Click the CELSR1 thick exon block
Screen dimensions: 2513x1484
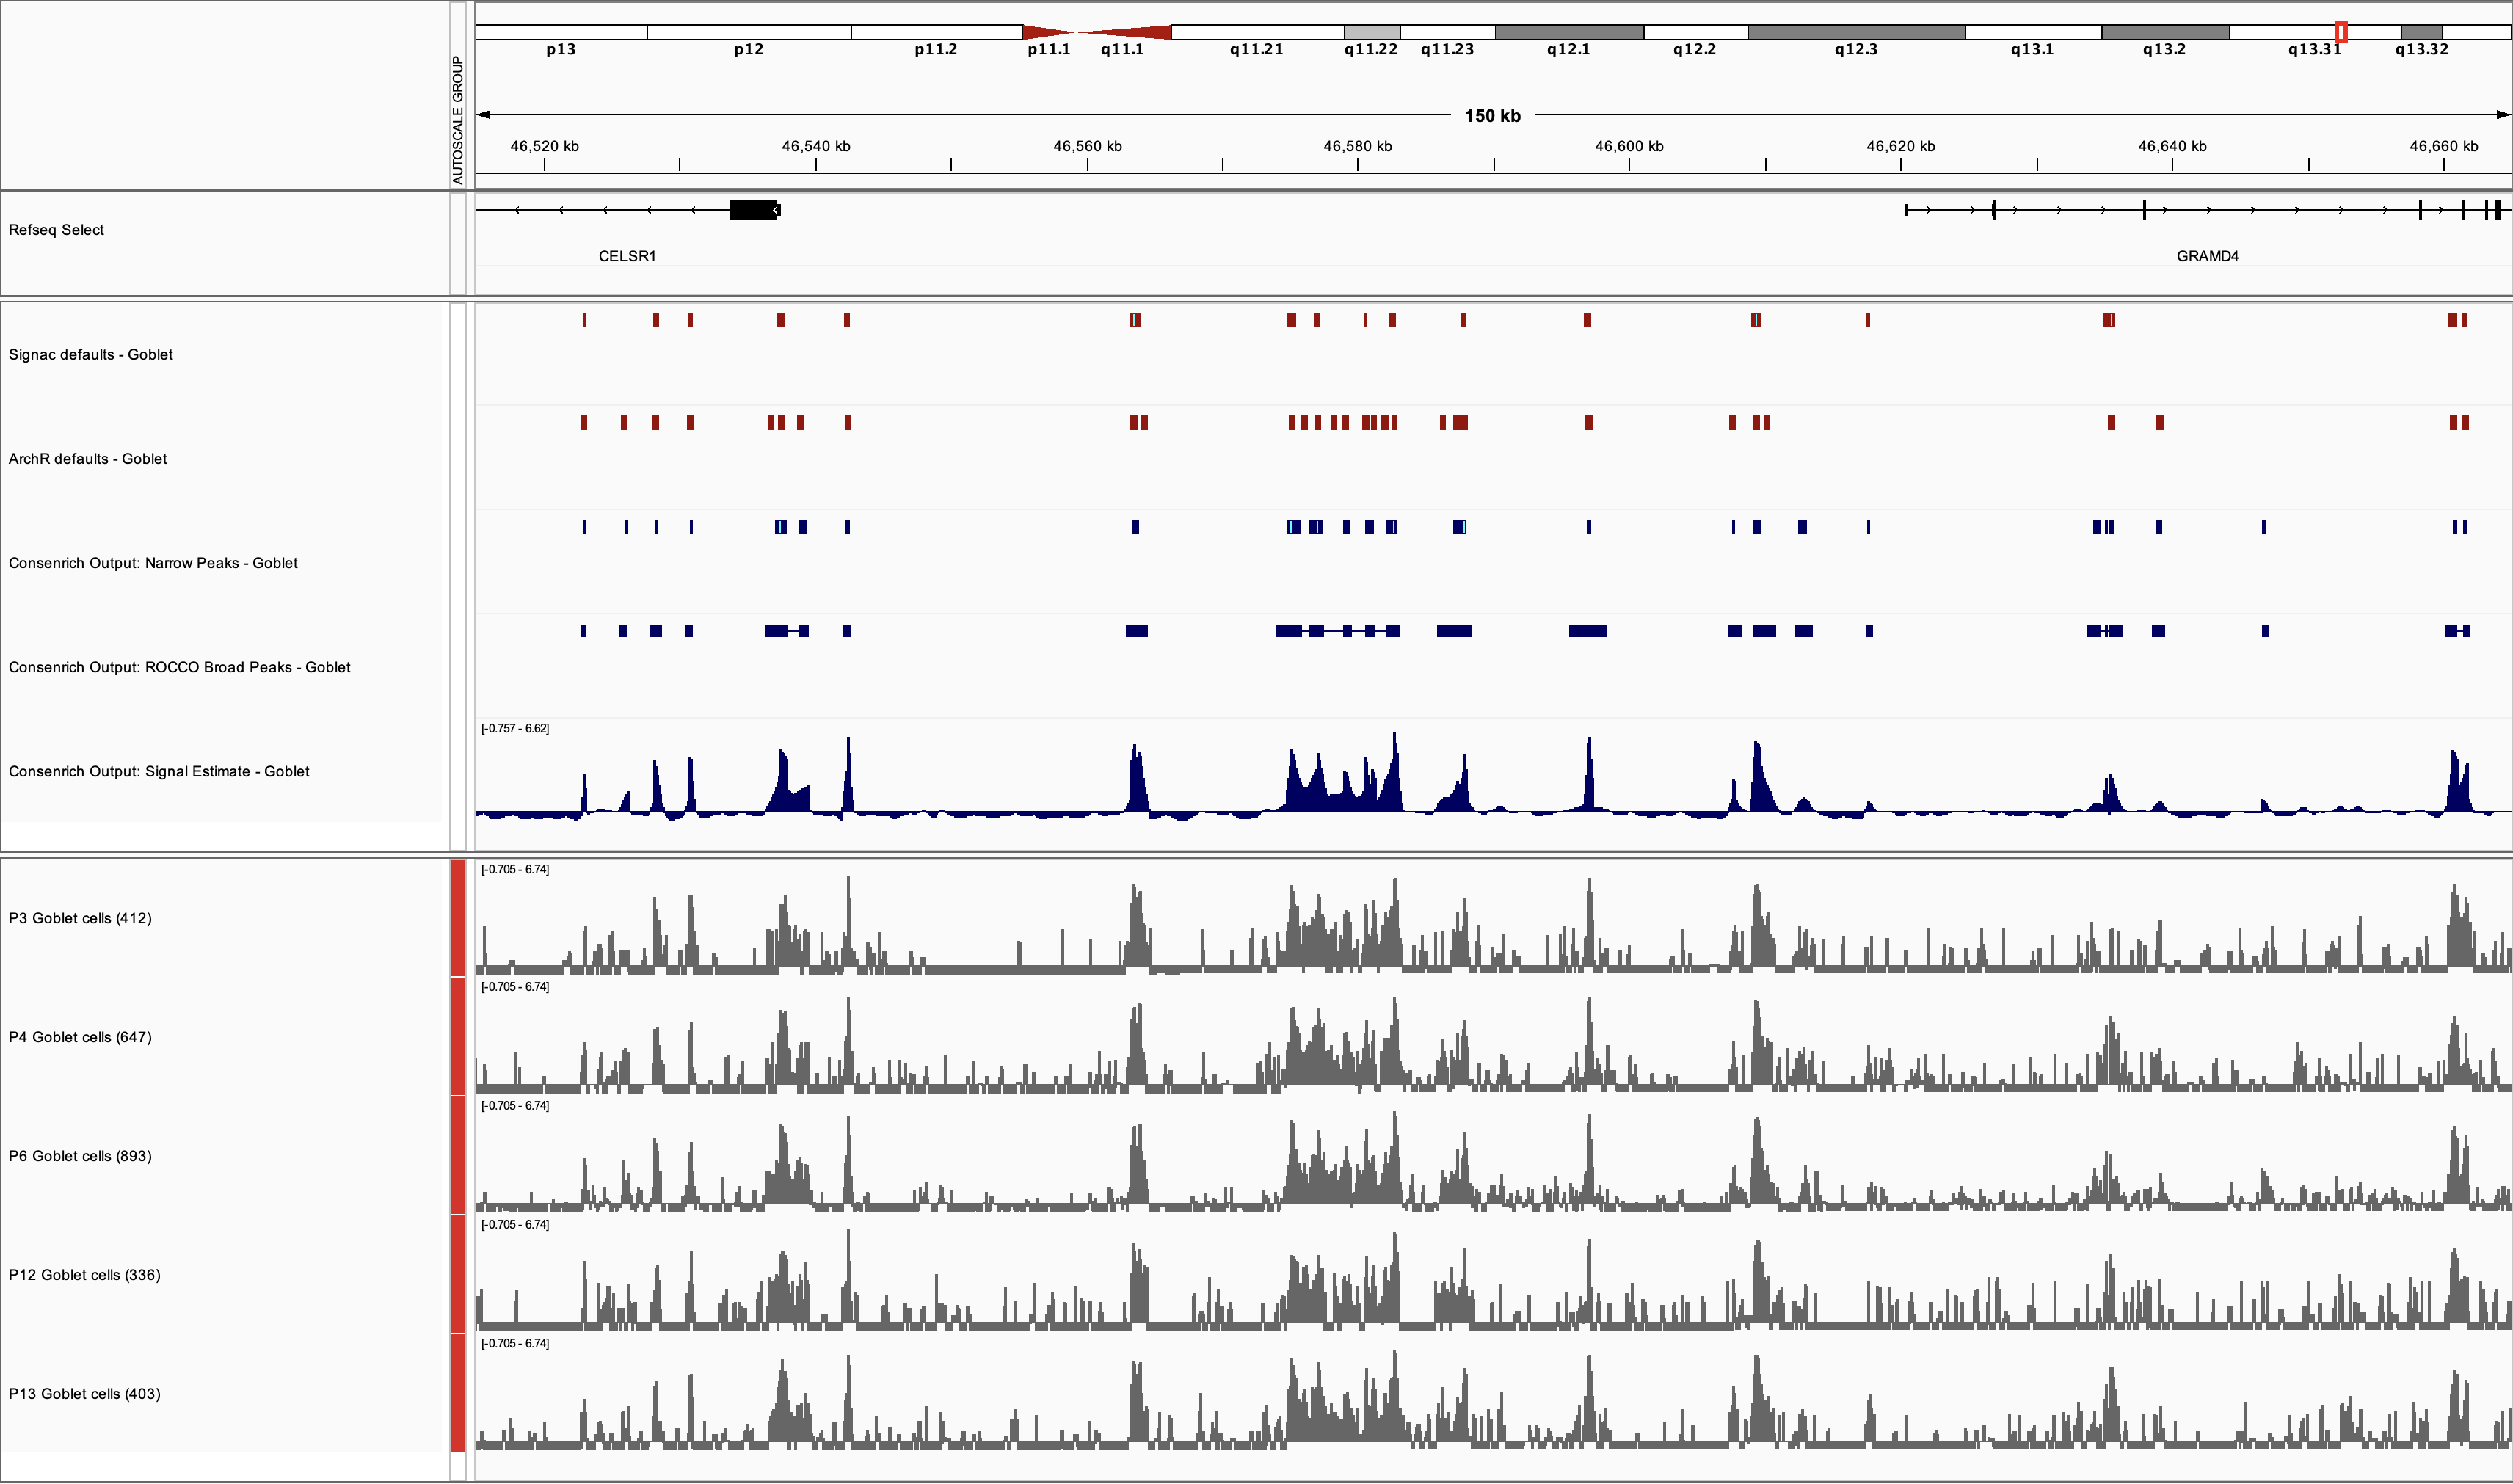coord(753,210)
